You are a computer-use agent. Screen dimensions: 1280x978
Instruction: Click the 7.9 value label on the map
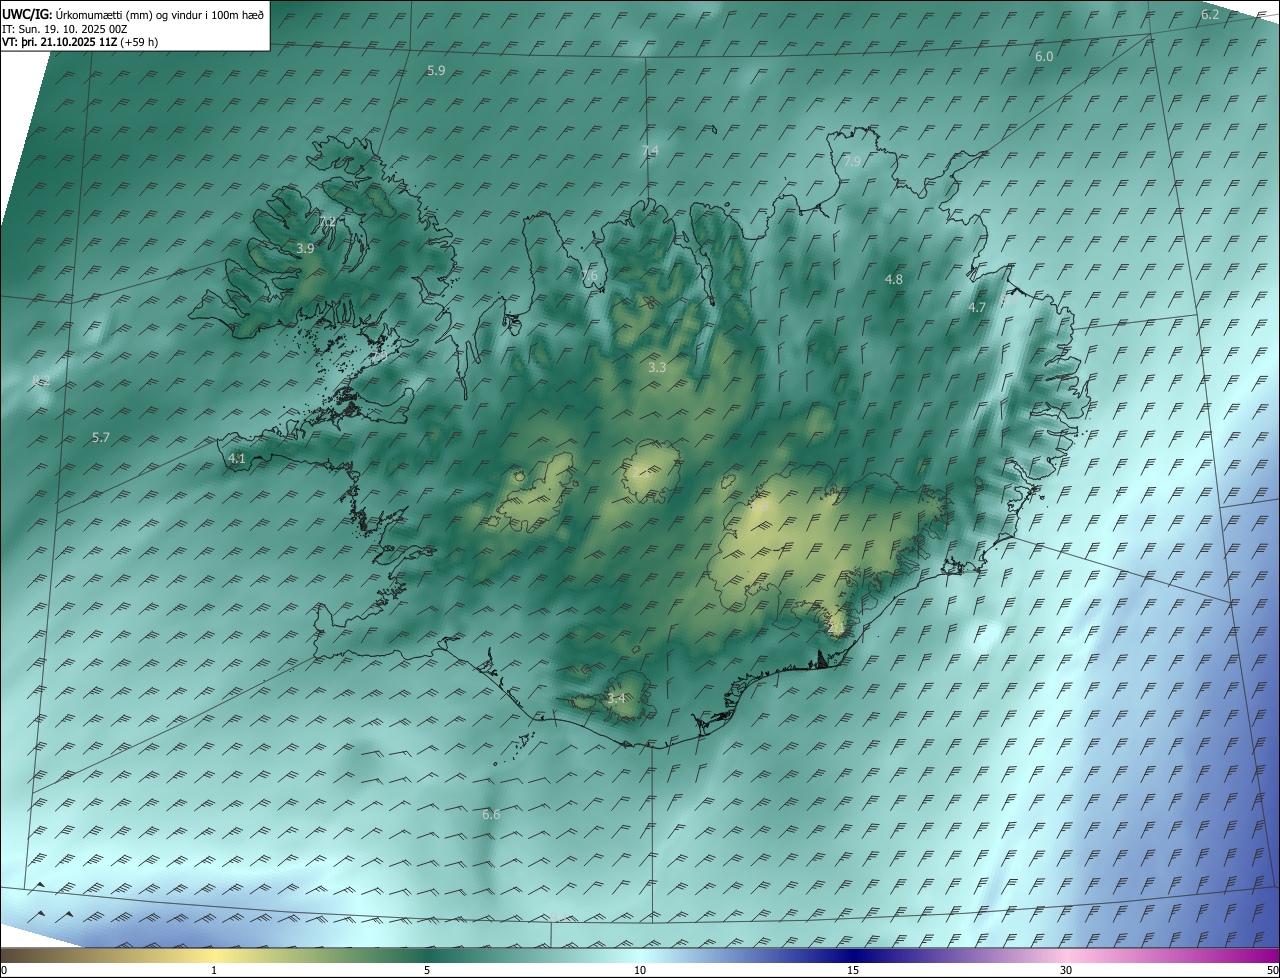pyautogui.click(x=852, y=161)
